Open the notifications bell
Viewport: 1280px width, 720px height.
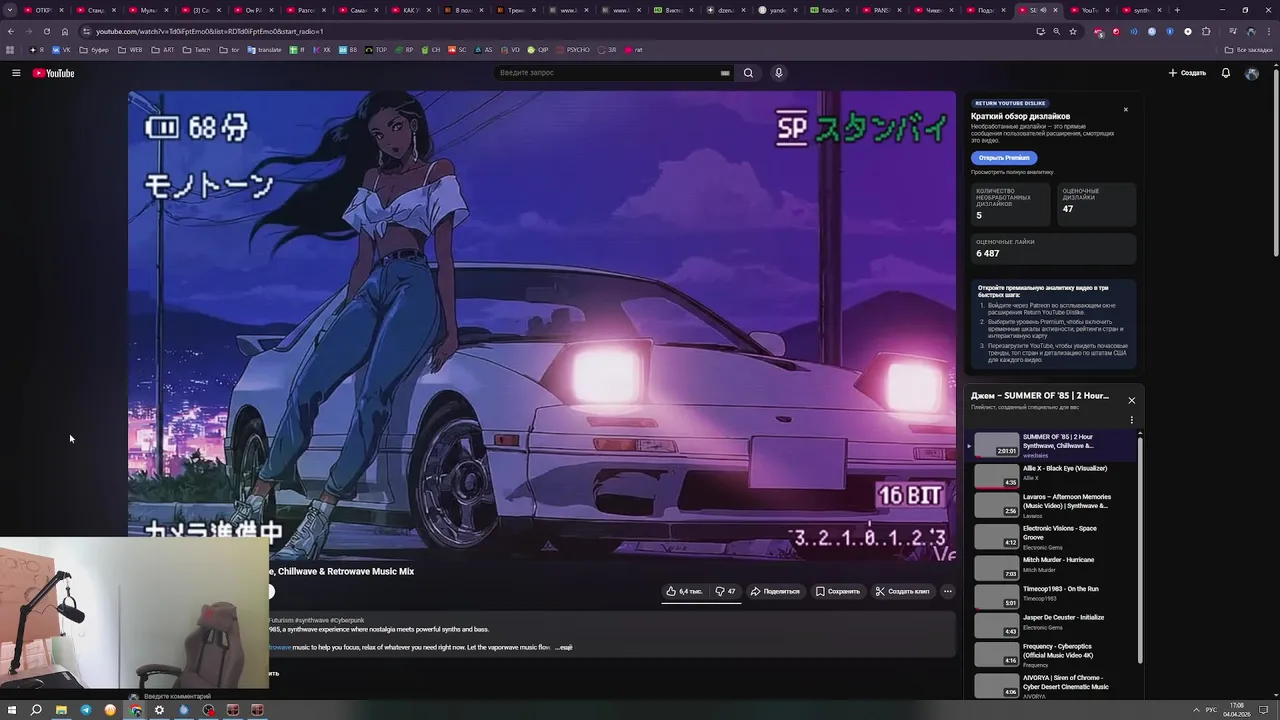coord(1226,73)
